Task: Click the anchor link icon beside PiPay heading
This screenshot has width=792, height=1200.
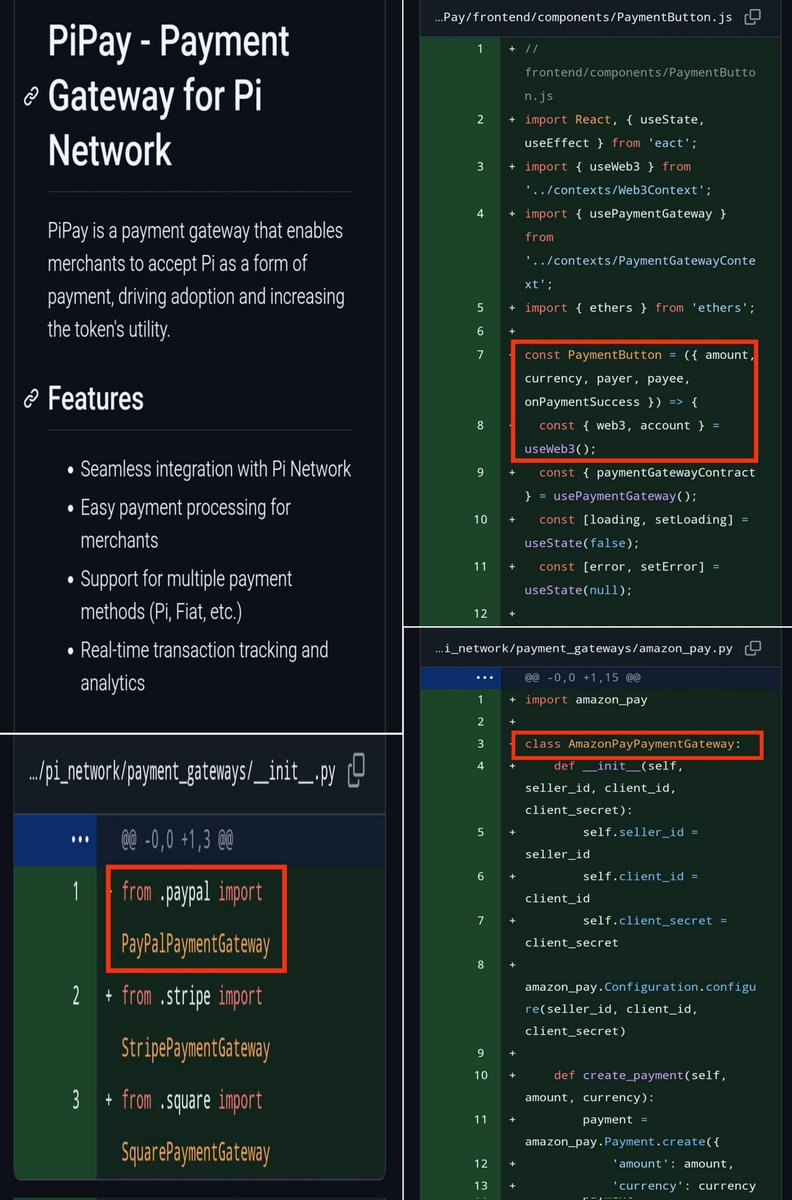Action: 31,97
